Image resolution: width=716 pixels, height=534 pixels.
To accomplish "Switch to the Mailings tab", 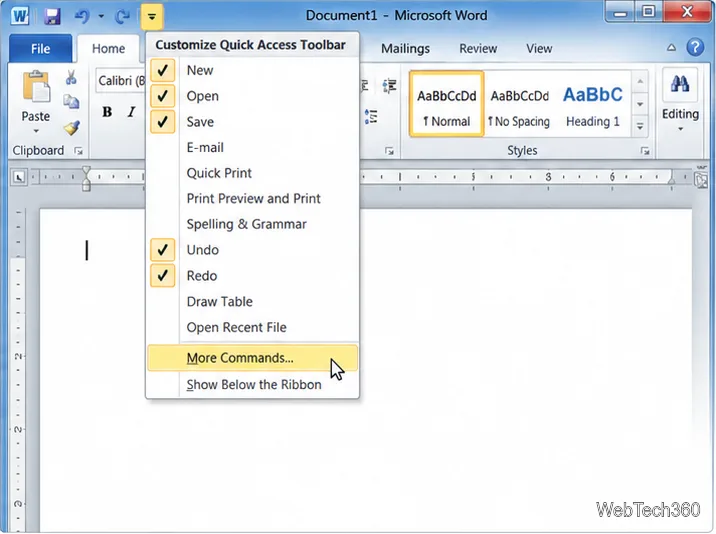I will coord(405,48).
